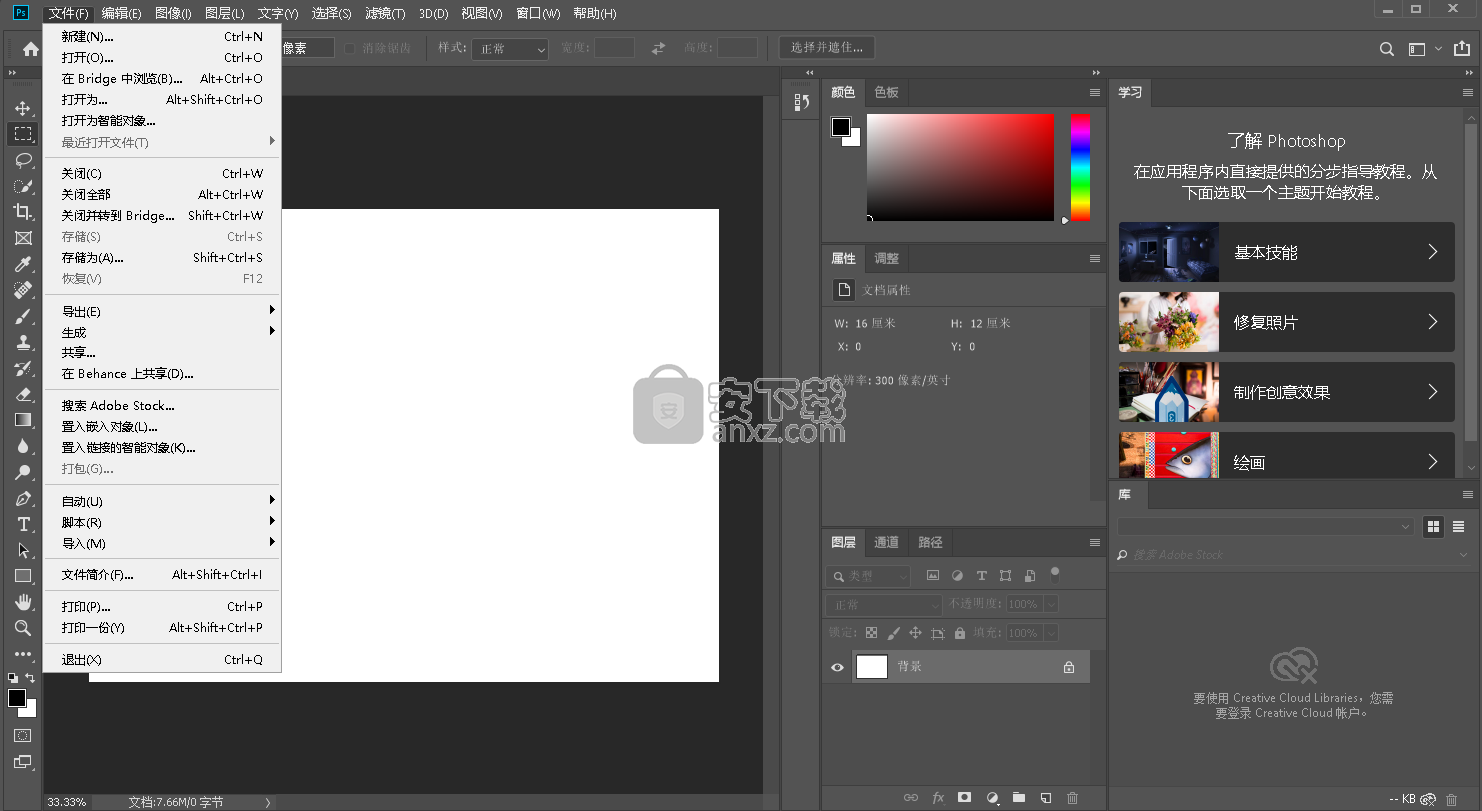Click the foreground color swatch in toolbar
1482x811 pixels.
tap(17, 698)
